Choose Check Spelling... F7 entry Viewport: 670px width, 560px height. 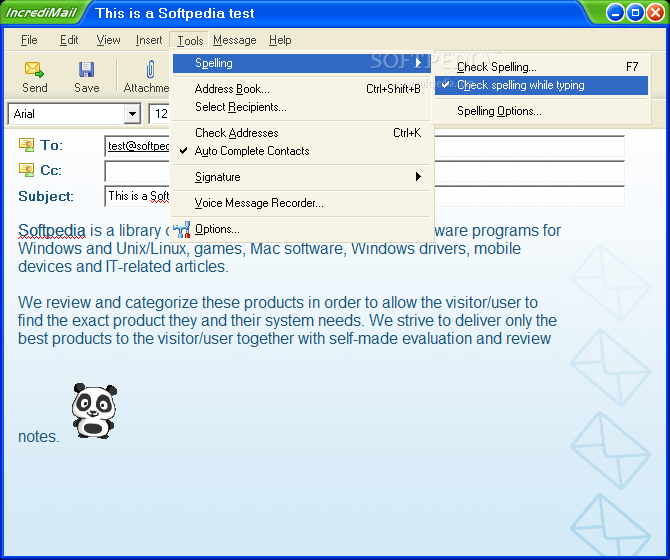(x=541, y=67)
